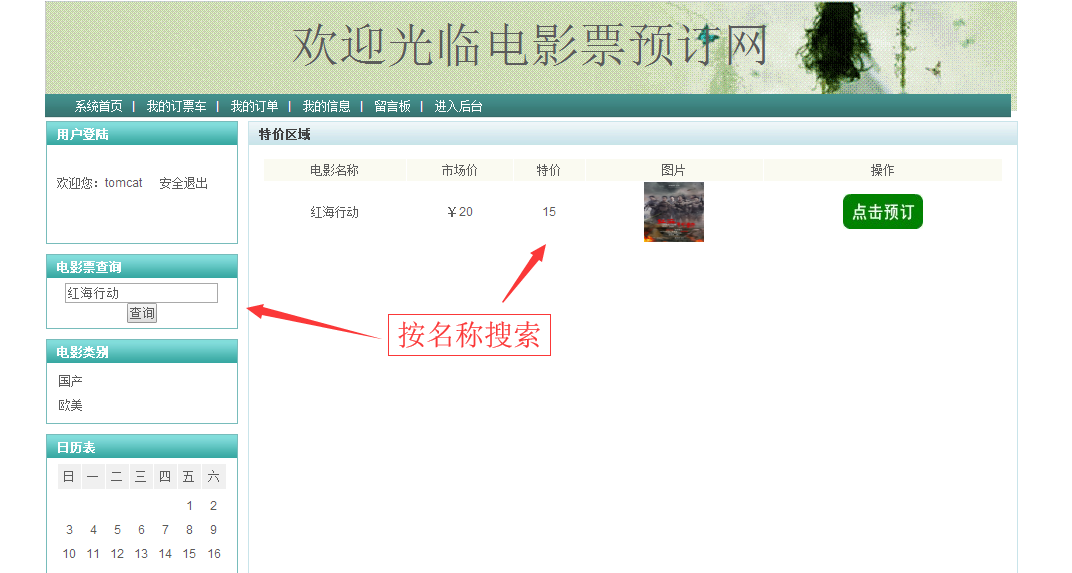Click the 安全退出 logout link

coord(183,183)
